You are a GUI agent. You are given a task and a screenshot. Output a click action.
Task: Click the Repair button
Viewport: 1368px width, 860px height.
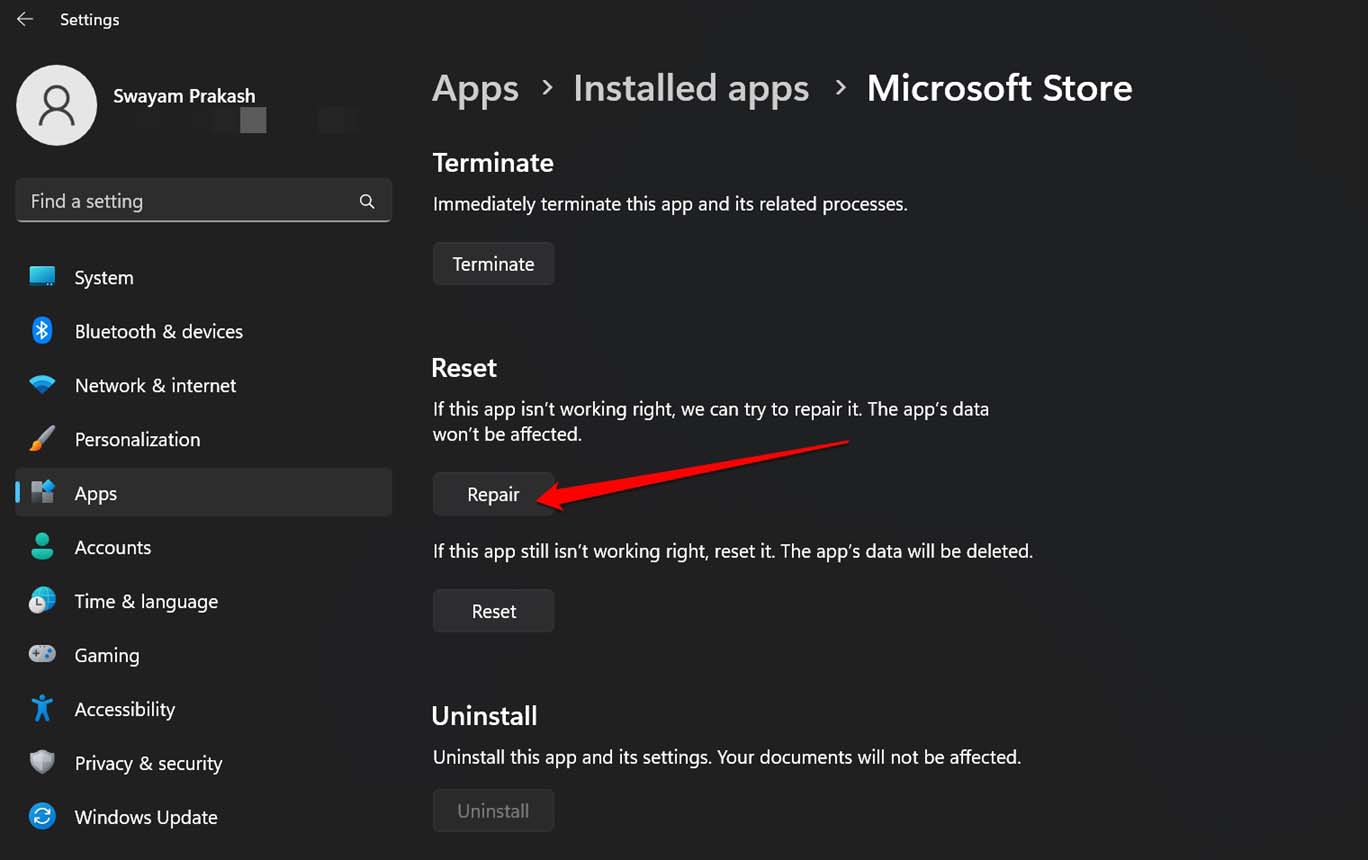point(493,494)
